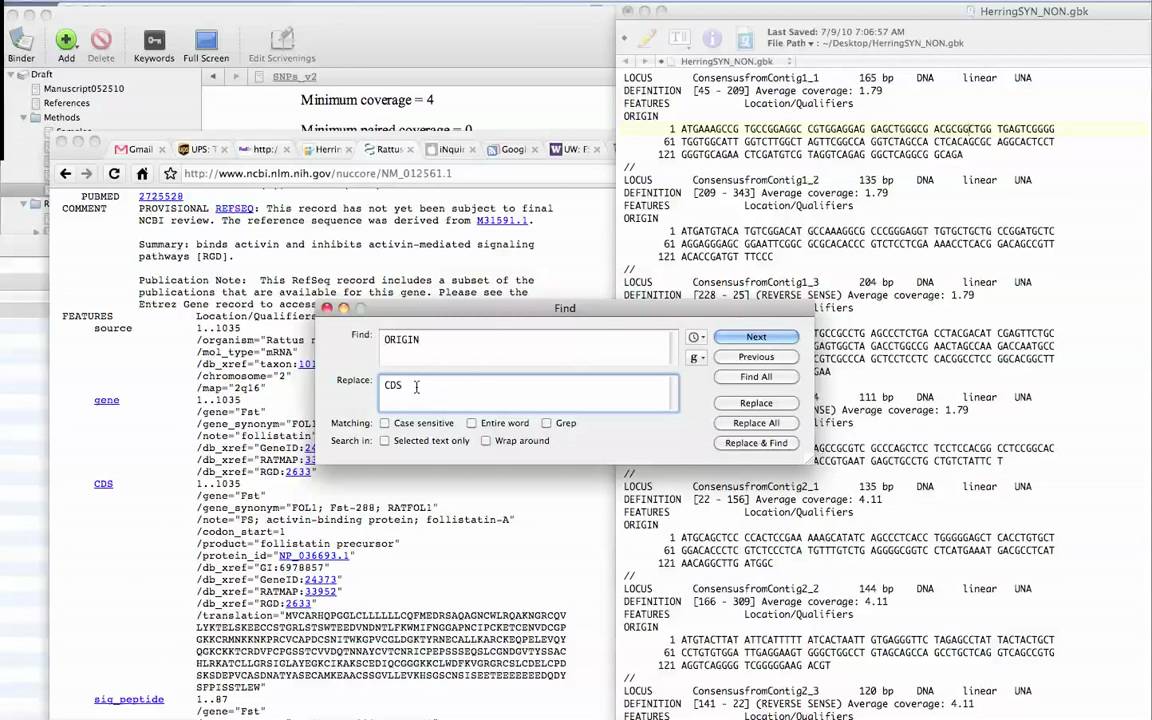The image size is (1152, 720).
Task: Open the Add button dropdown arrow in Scrivener
Action: [78, 45]
